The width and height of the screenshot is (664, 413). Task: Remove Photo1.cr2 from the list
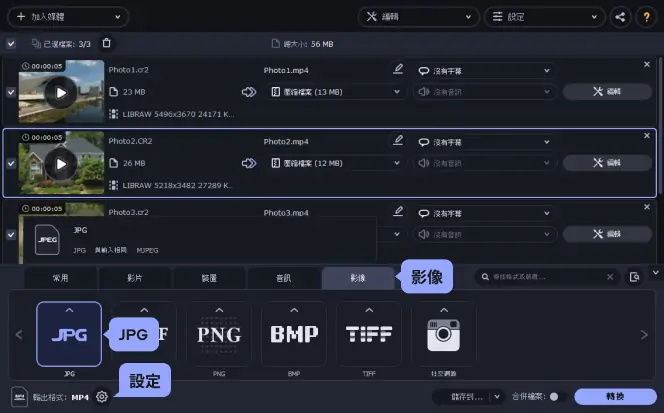647,64
